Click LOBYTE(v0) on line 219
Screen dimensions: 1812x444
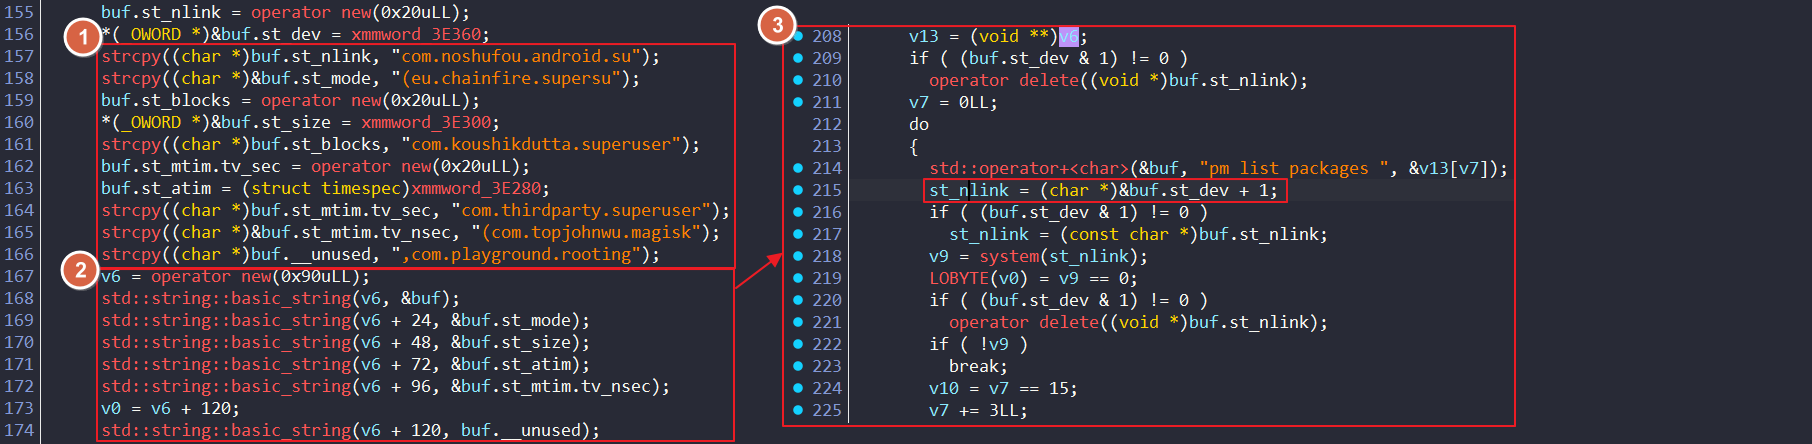(979, 278)
